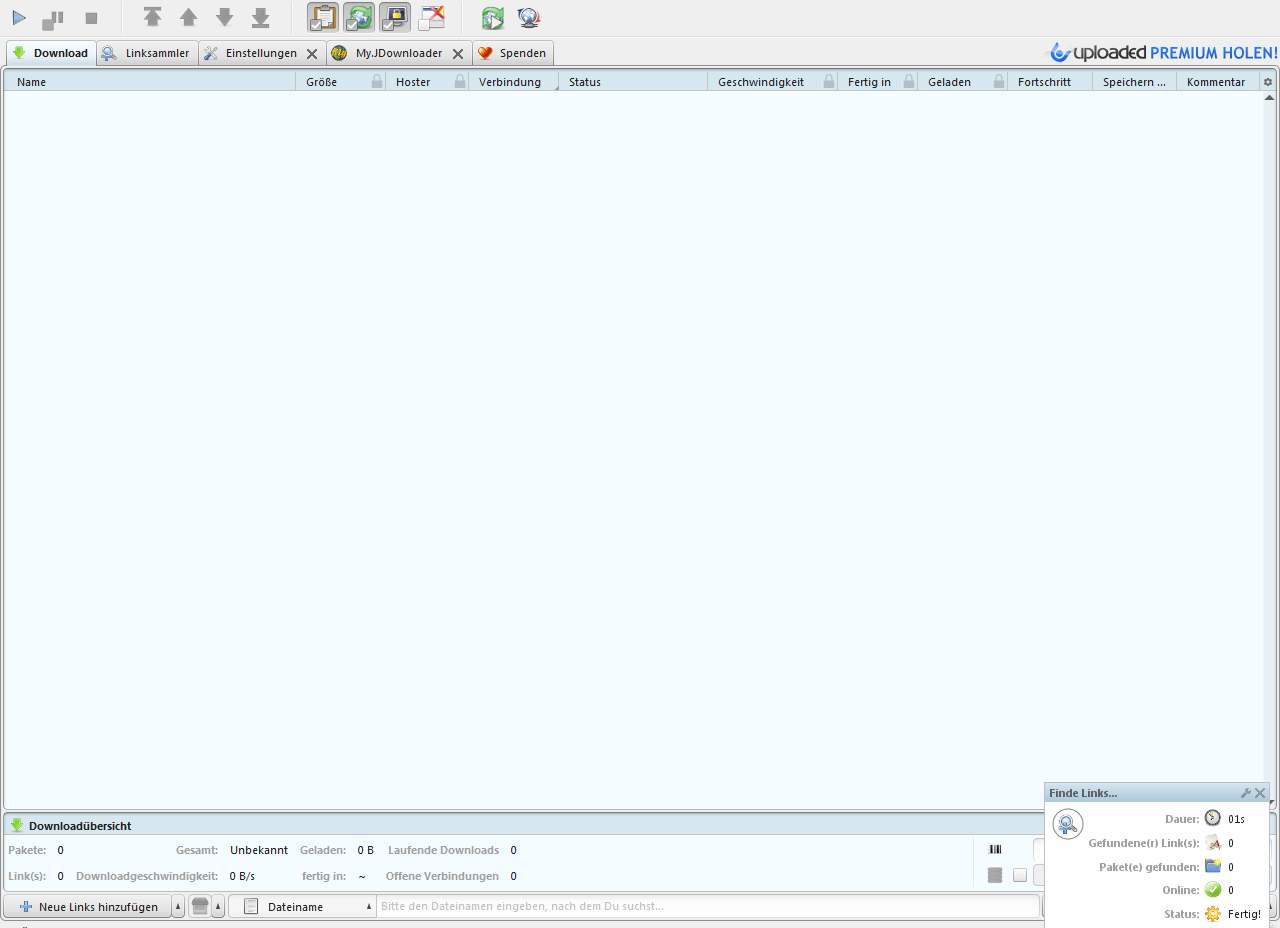The height and width of the screenshot is (928, 1280).
Task: Toggle clipboard monitoring
Action: click(322, 18)
